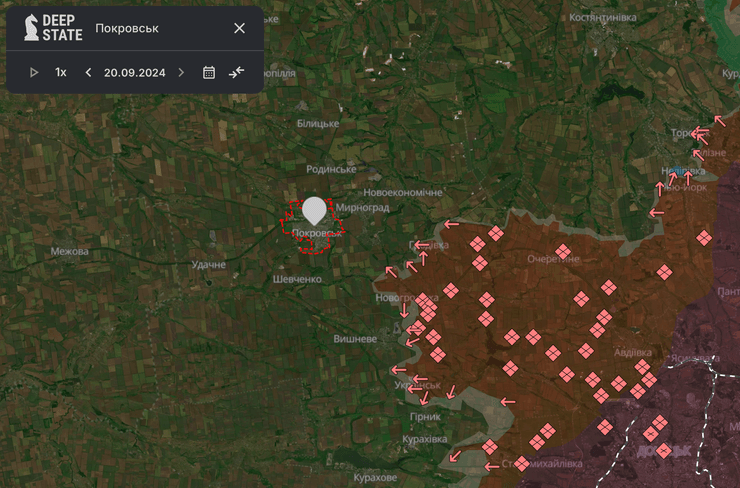Open the calendar date picker
Viewport: 740px width, 488px height.
pyautogui.click(x=209, y=72)
